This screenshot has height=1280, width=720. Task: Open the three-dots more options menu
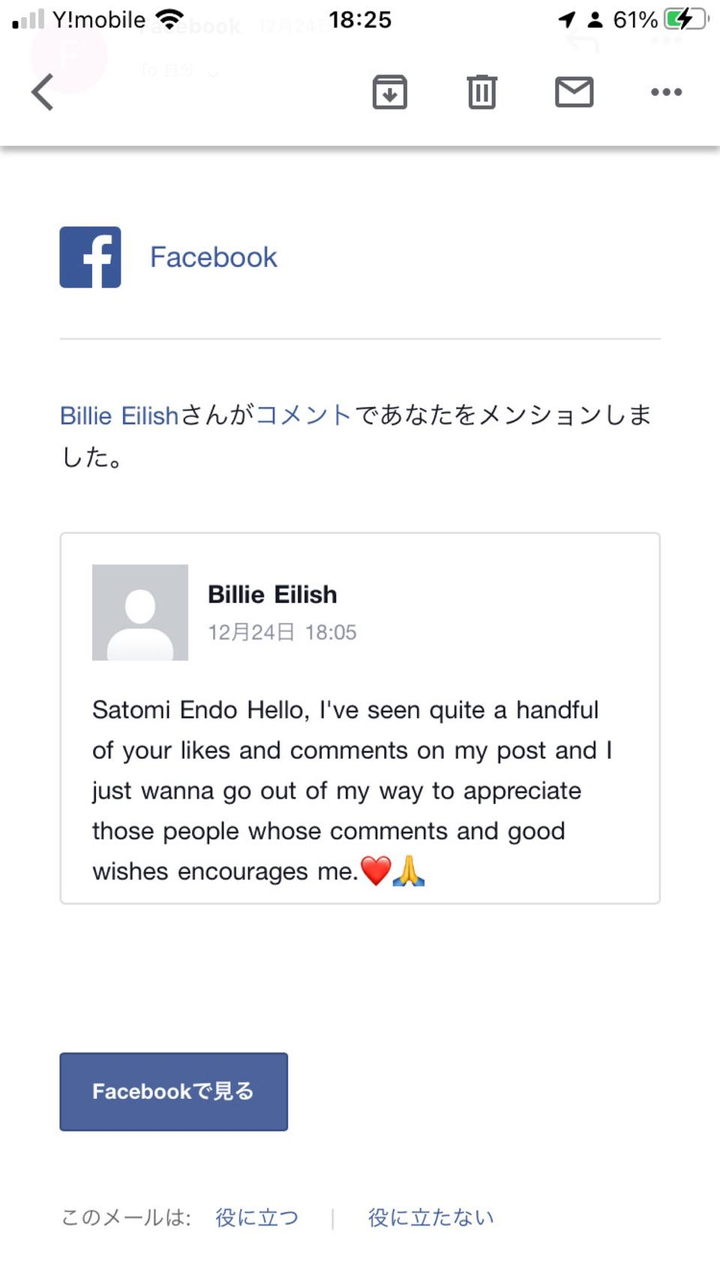click(x=666, y=92)
